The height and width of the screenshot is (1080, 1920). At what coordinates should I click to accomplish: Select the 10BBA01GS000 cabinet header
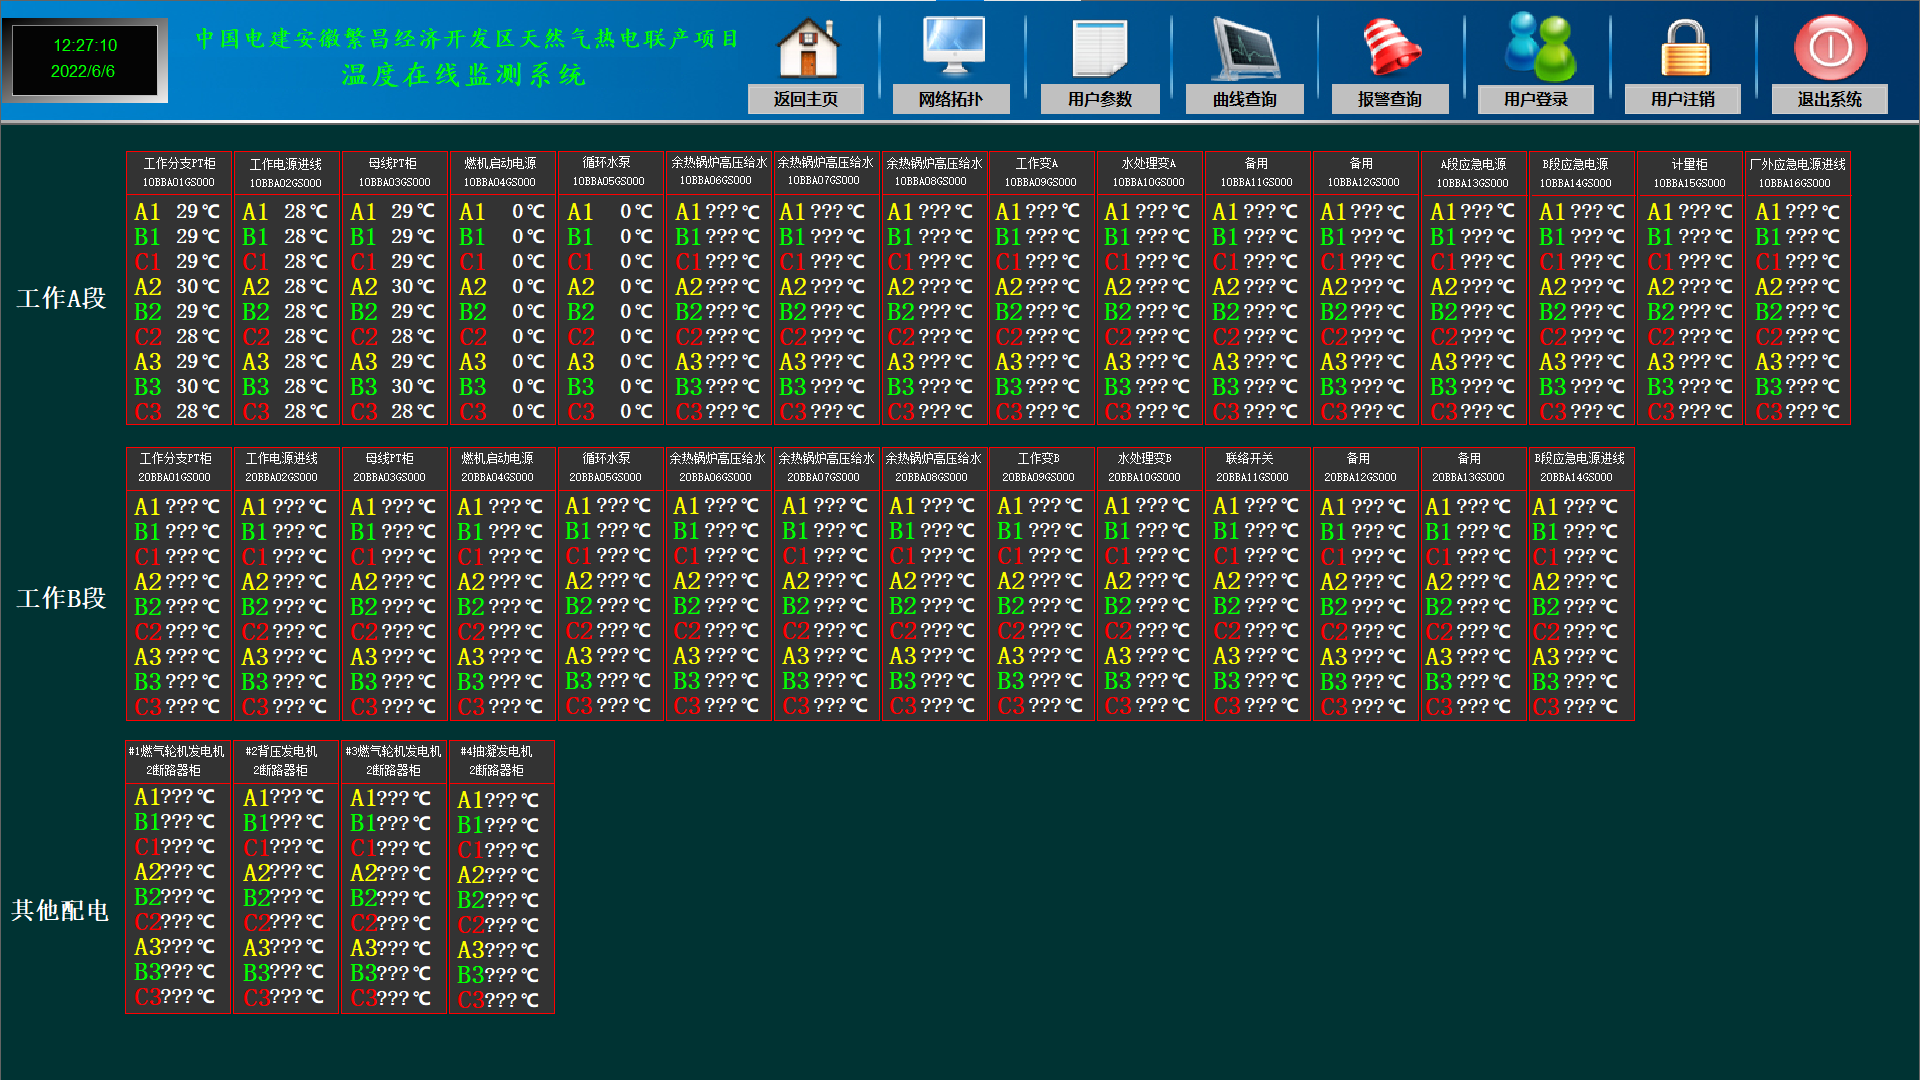179,173
